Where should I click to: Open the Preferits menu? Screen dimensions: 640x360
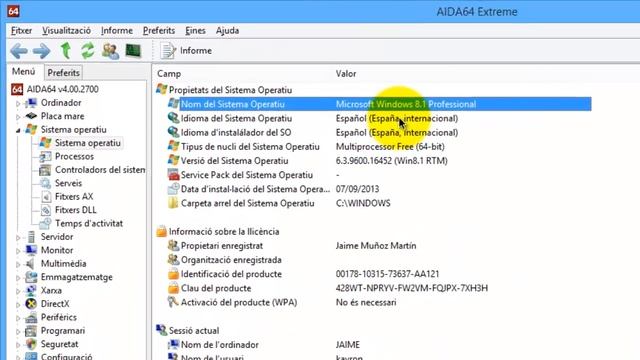(159, 31)
